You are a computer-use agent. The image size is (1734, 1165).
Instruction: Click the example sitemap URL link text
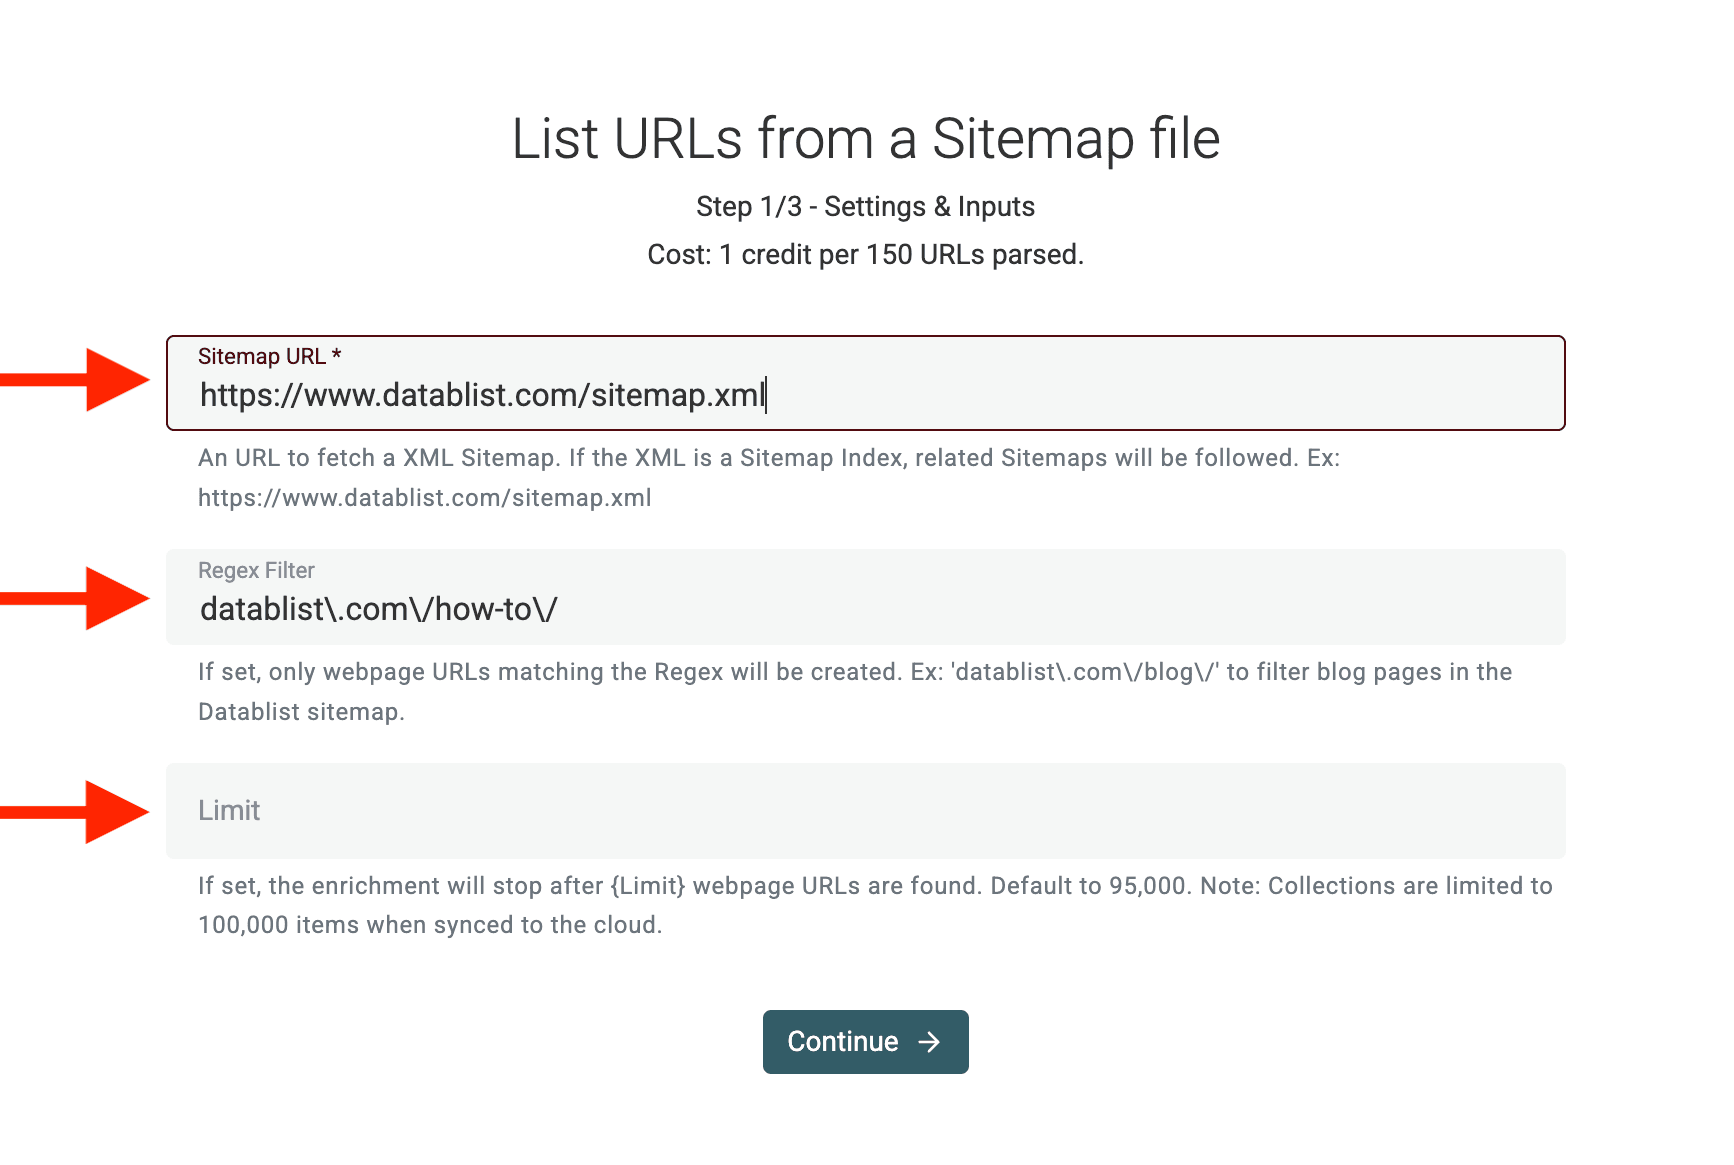coord(424,497)
